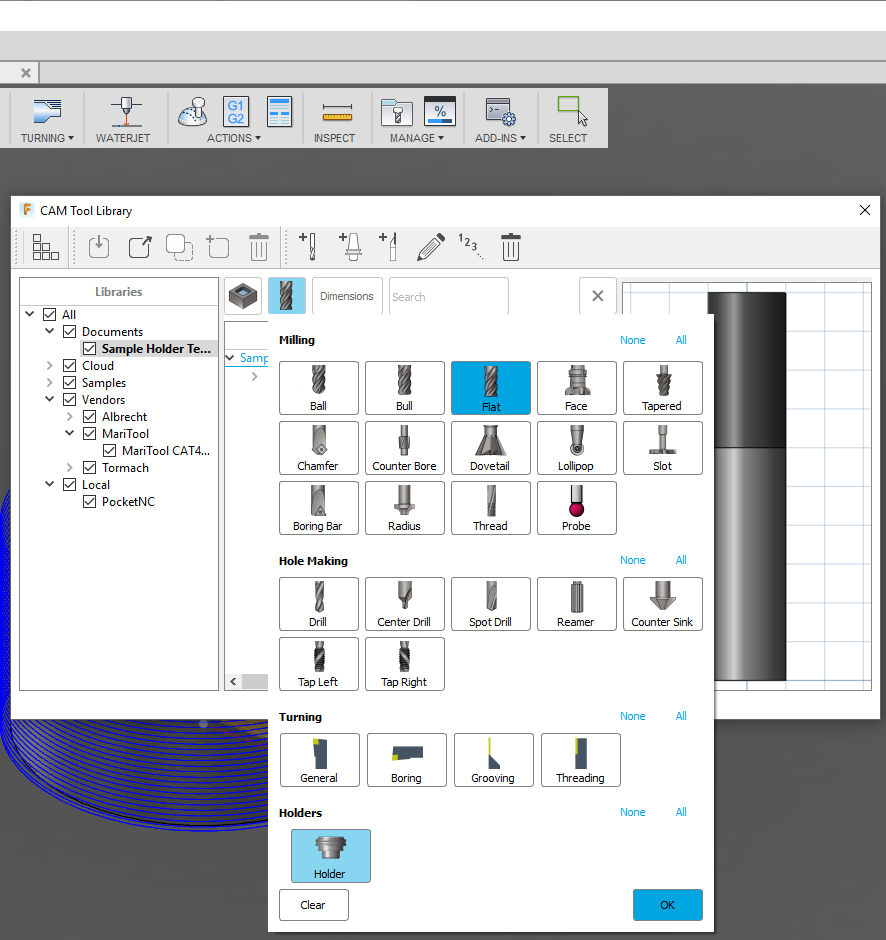Toggle the All libraries checkbox
Image resolution: width=886 pixels, height=940 pixels.
tap(50, 314)
